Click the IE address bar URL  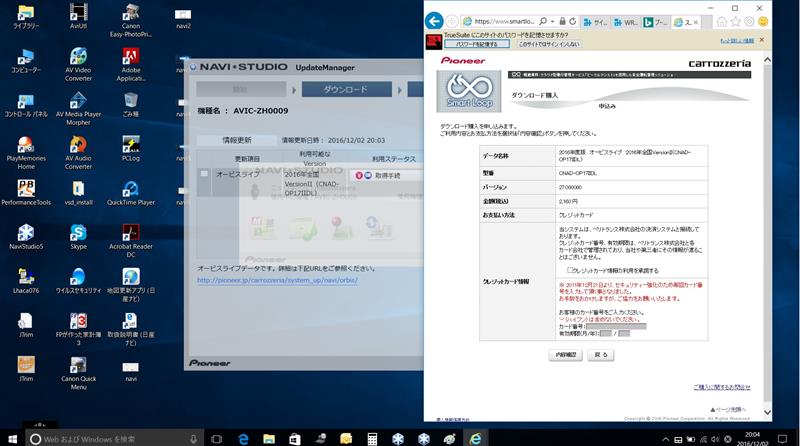[x=504, y=21]
